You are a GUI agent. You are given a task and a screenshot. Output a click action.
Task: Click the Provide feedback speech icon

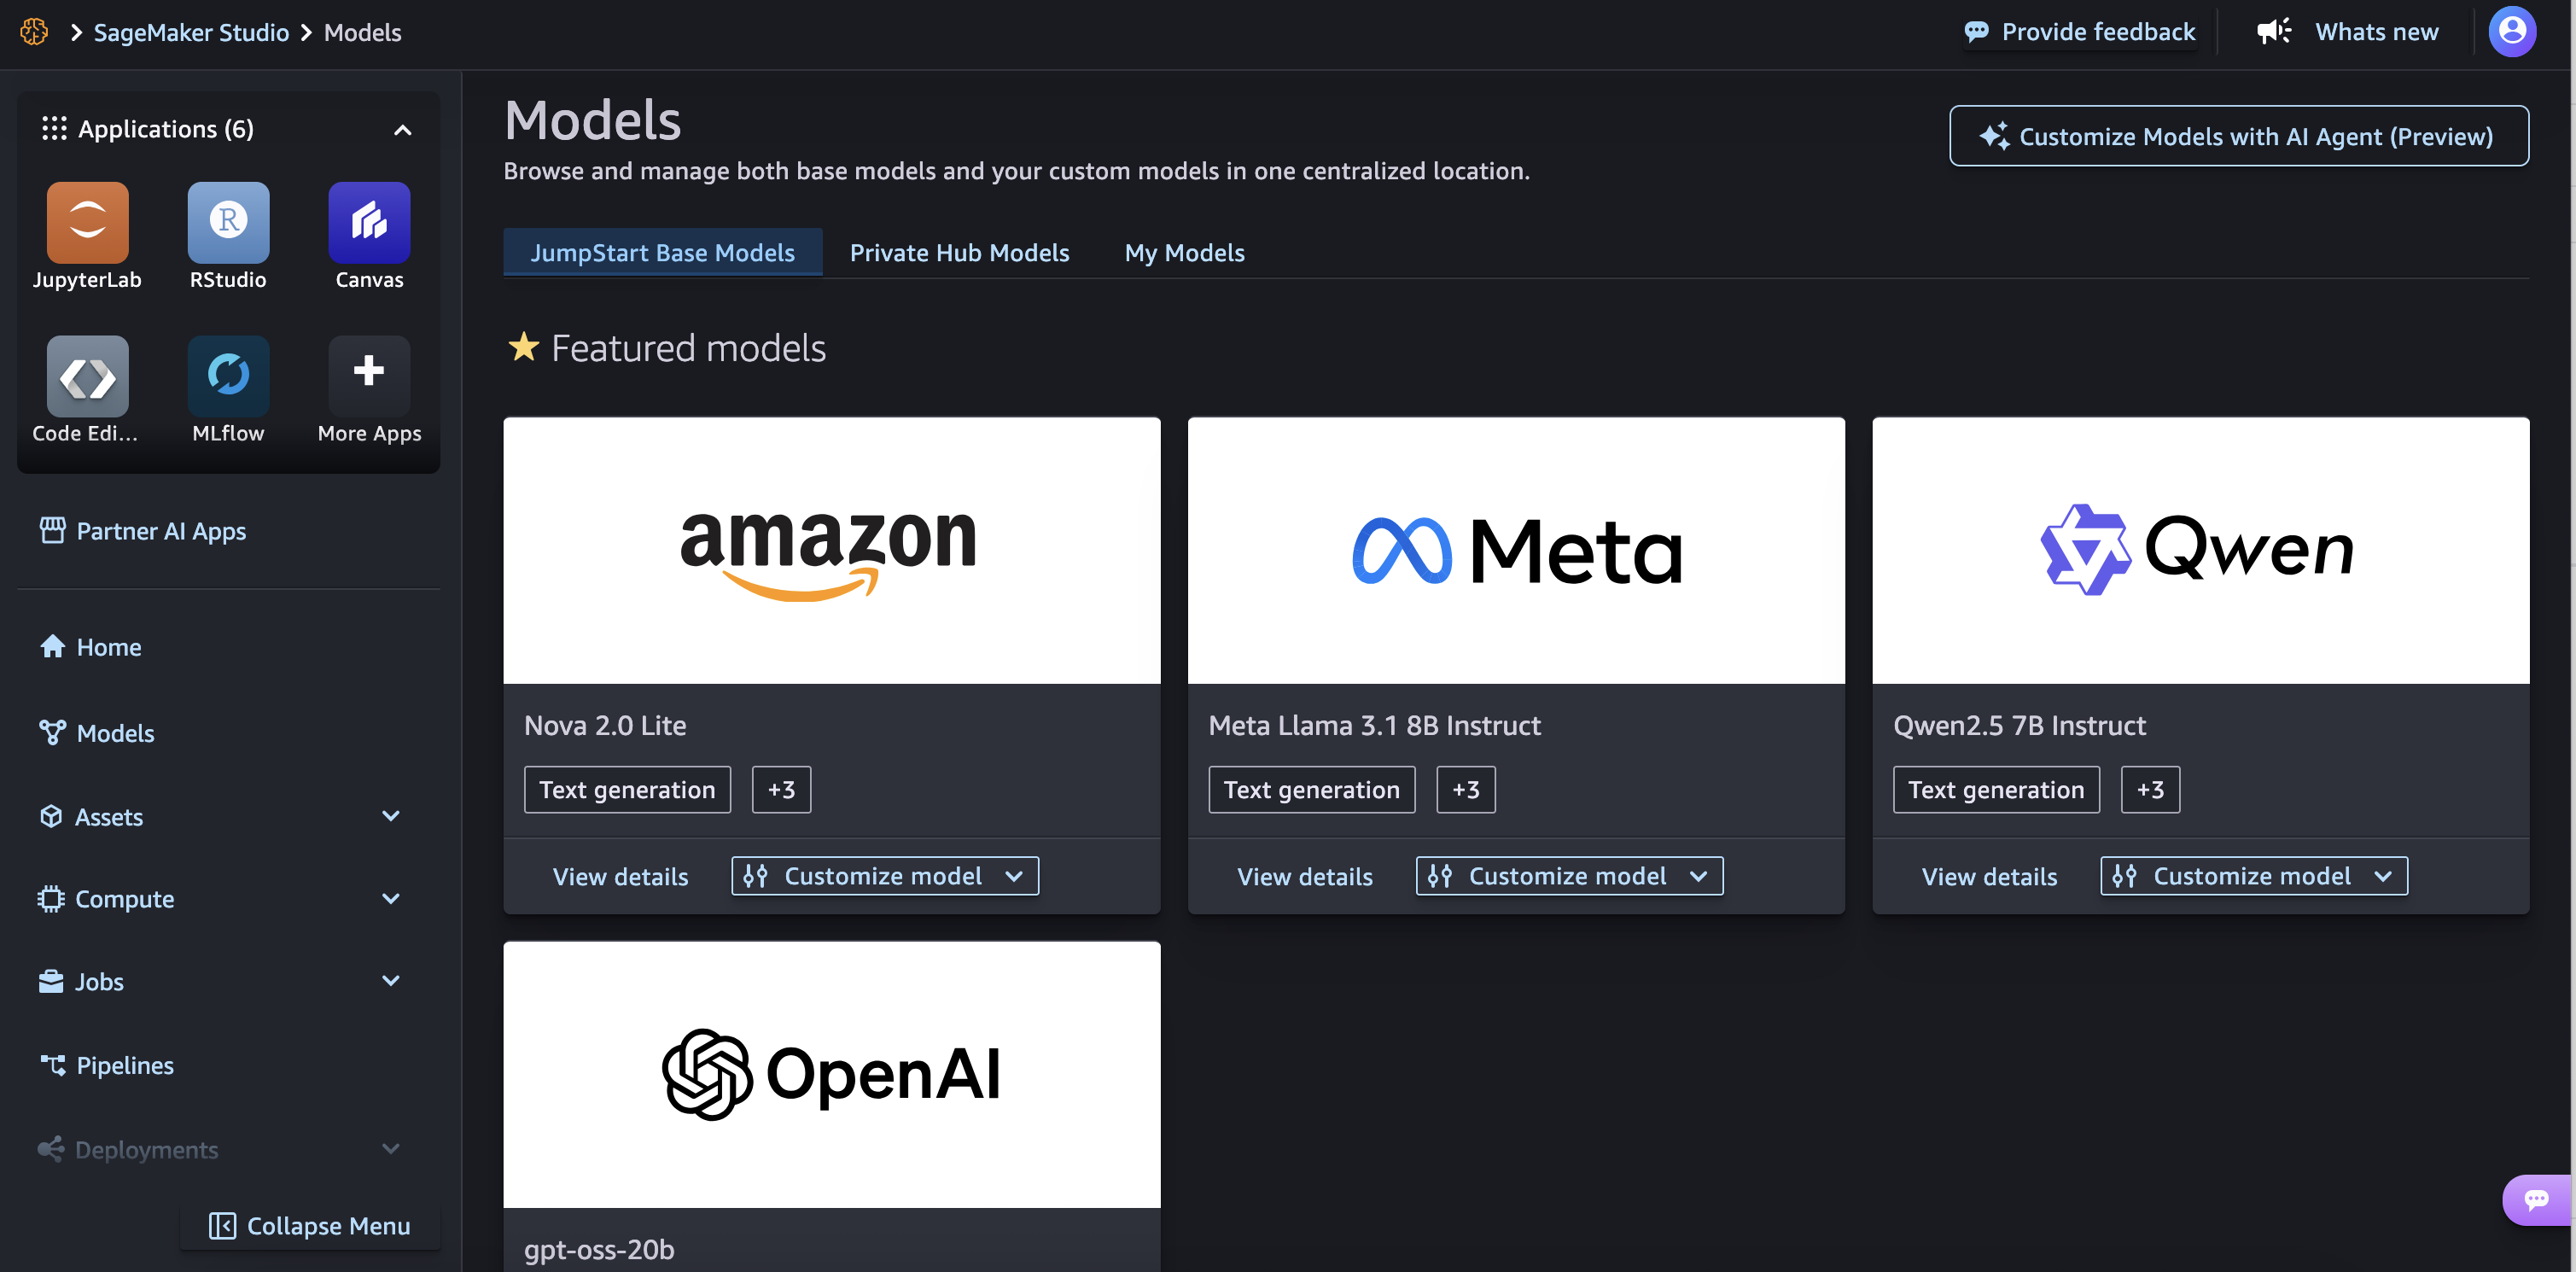[1976, 32]
